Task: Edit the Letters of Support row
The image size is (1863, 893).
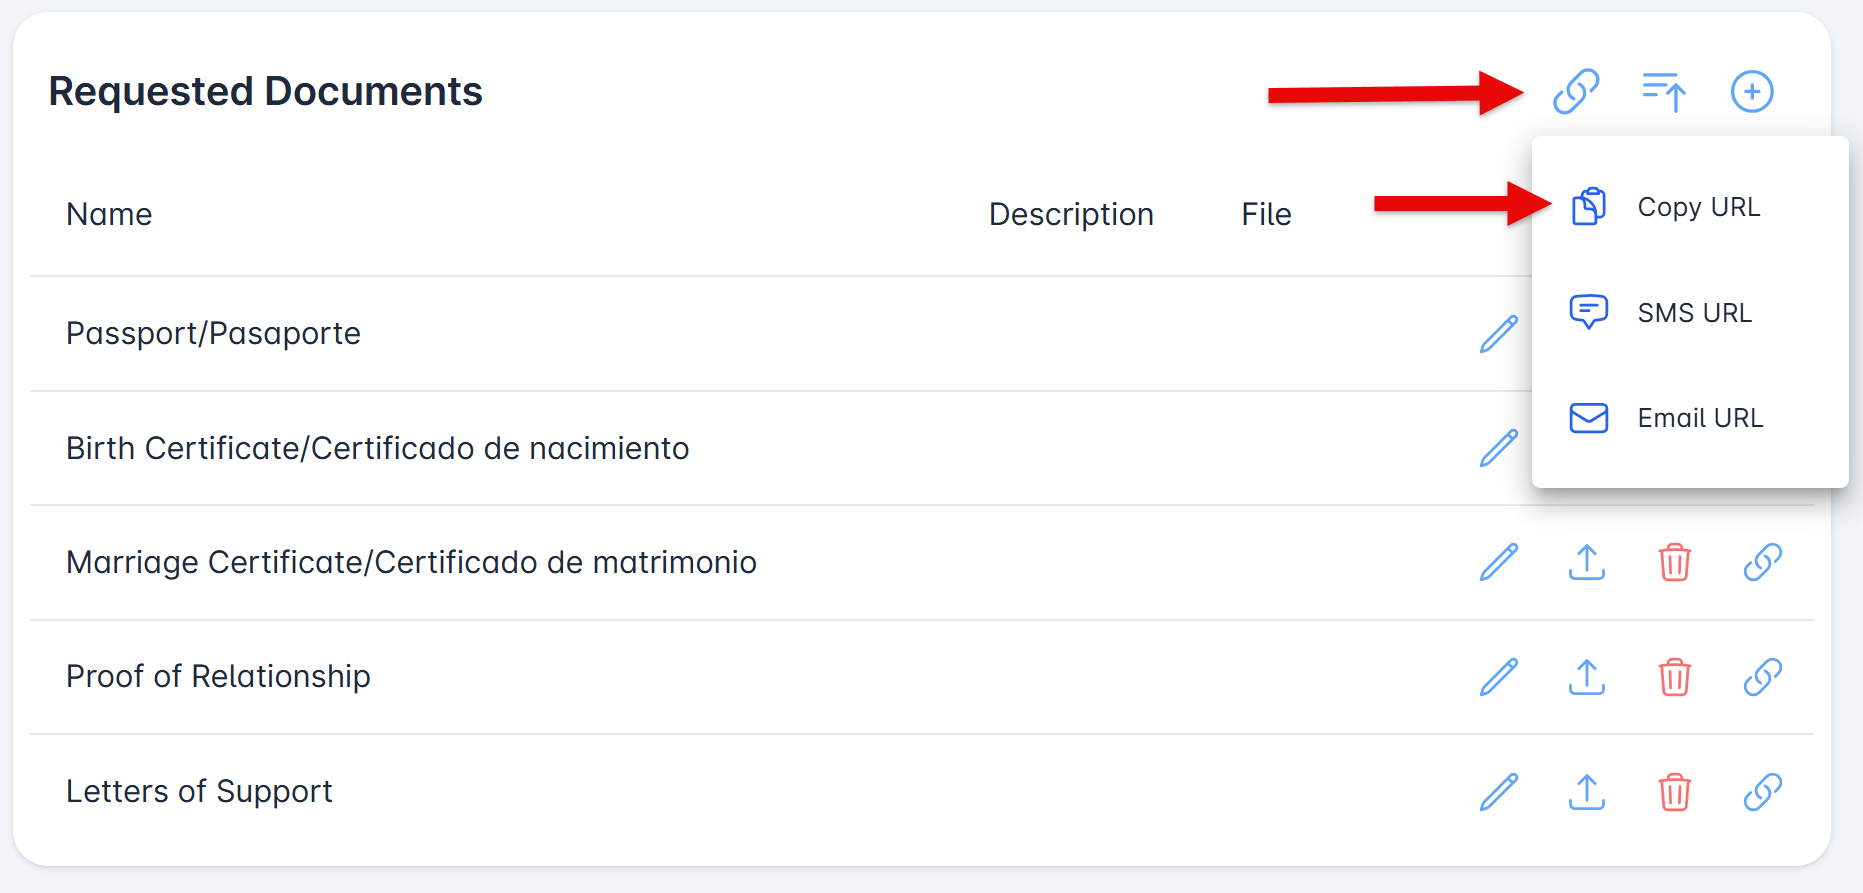Action: (1498, 792)
